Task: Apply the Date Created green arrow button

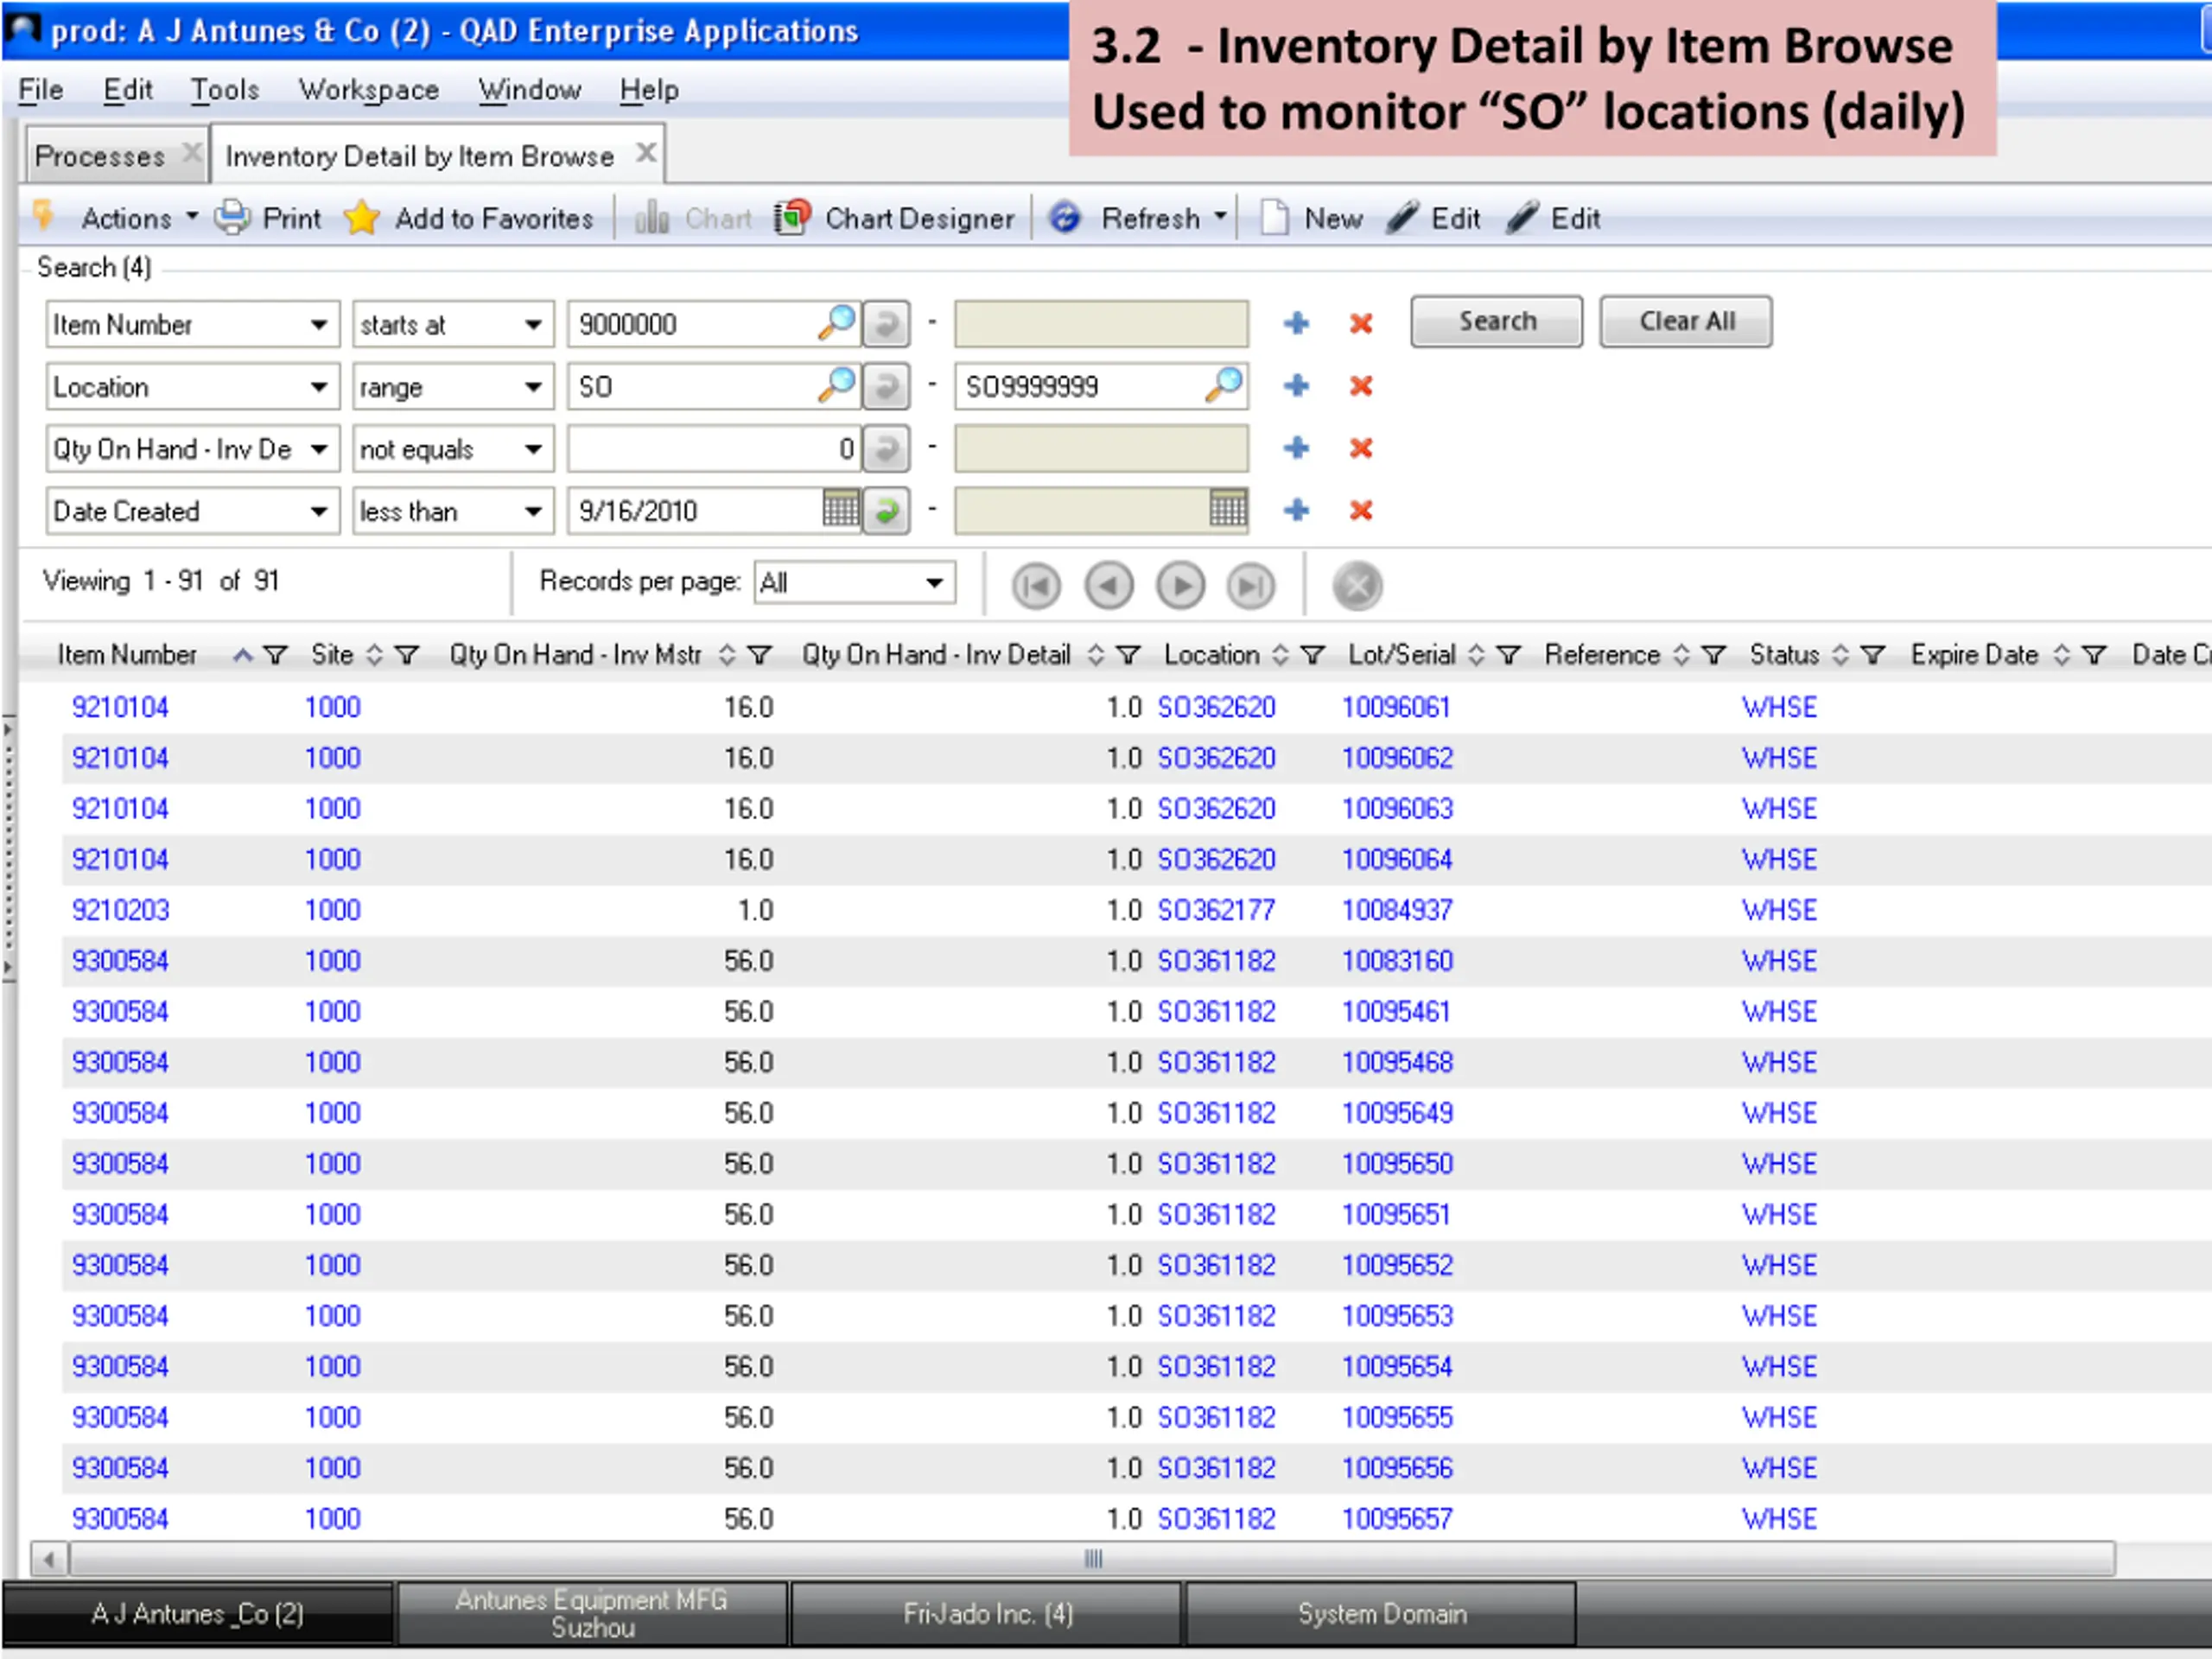Action: 886,510
